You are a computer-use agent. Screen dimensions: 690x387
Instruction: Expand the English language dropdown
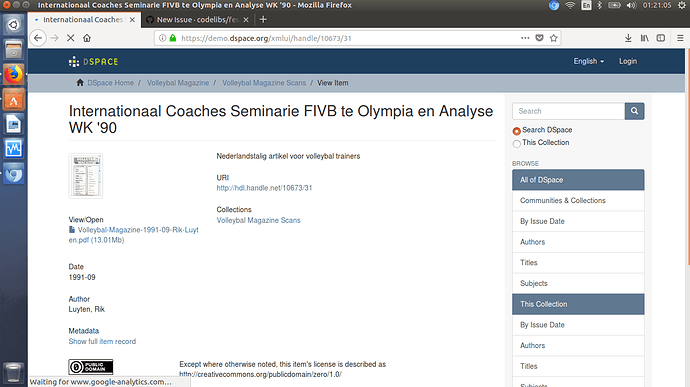pyautogui.click(x=588, y=61)
